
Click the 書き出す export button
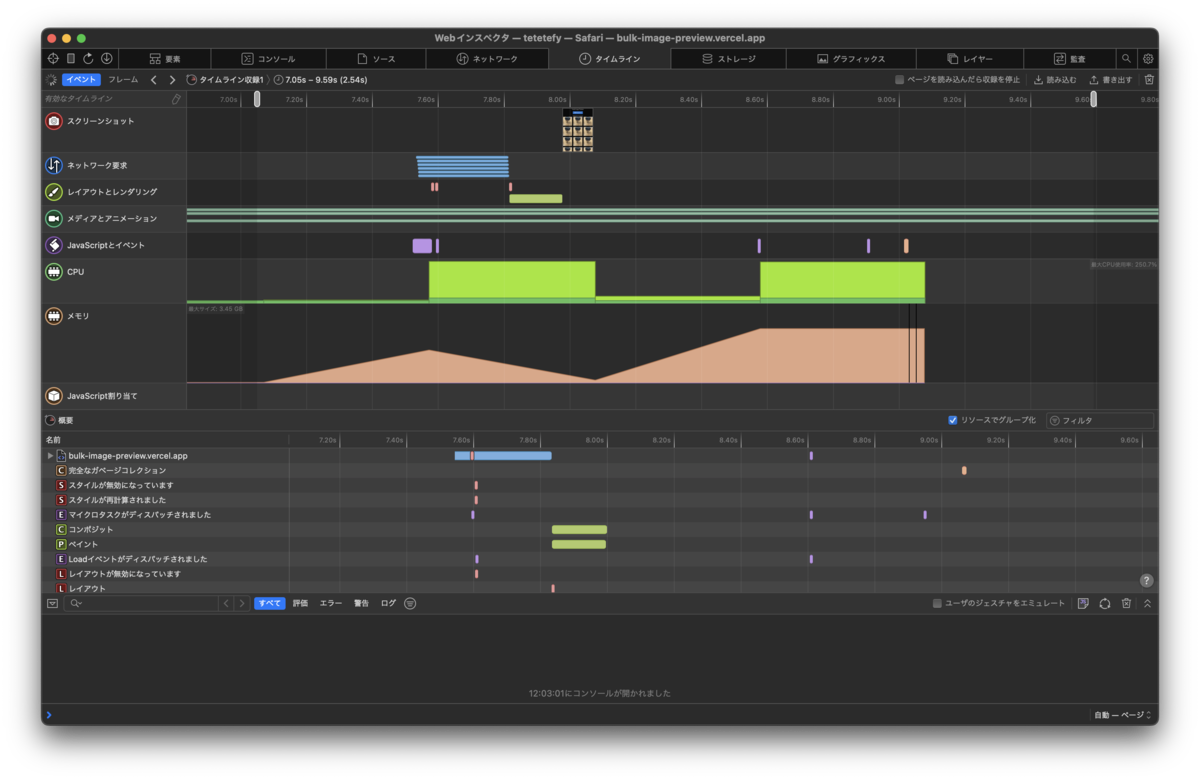coord(1111,80)
